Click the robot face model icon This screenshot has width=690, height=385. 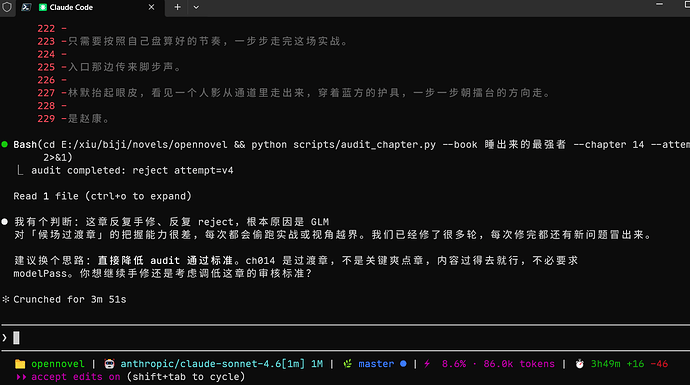109,364
